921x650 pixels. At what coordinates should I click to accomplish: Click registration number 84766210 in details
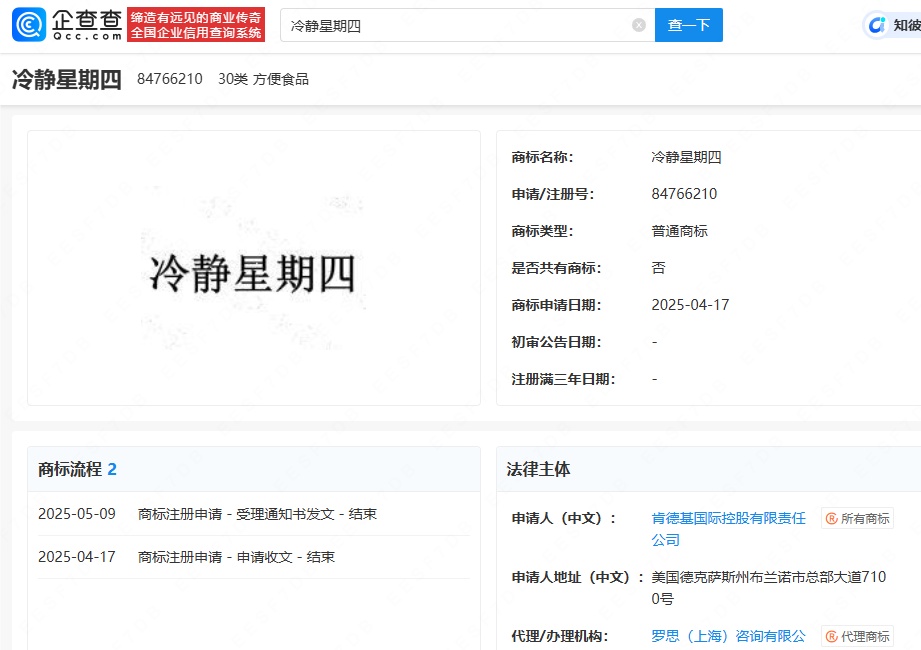click(x=684, y=194)
